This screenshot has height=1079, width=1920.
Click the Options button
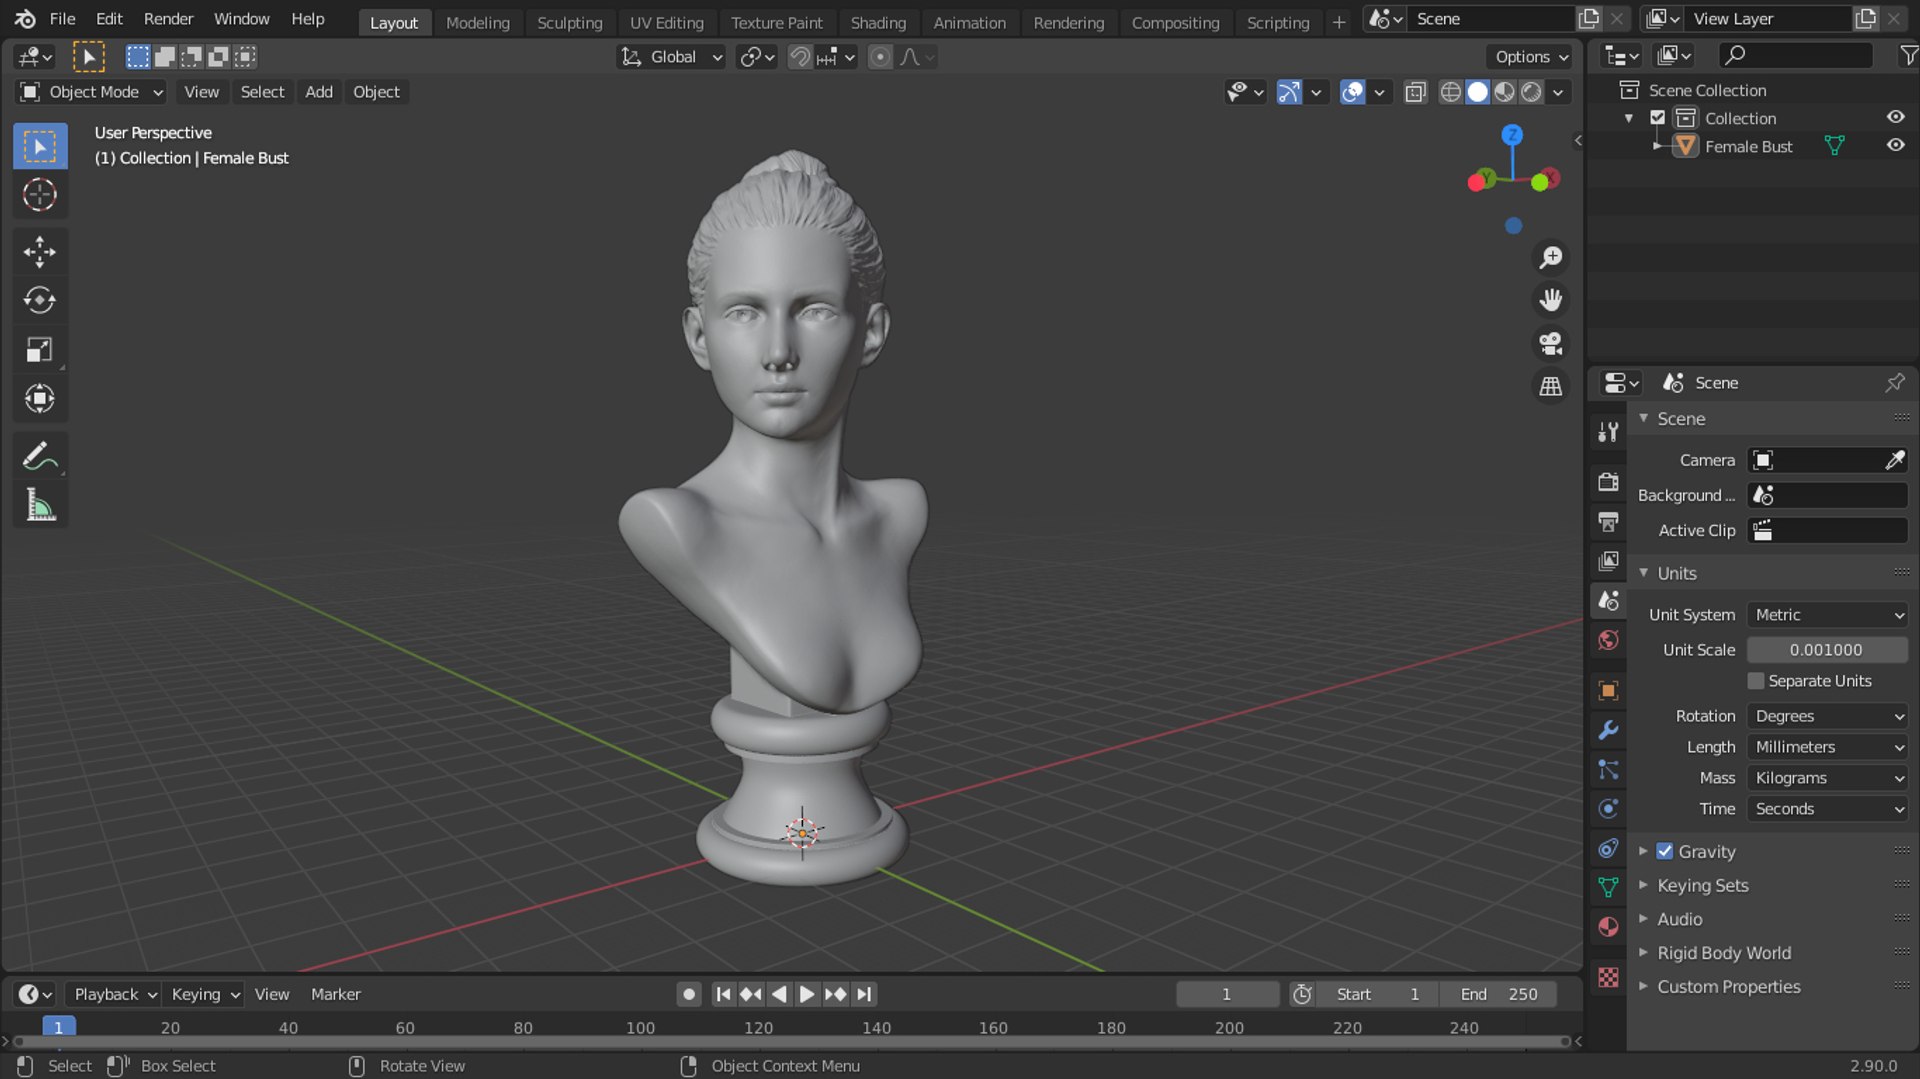click(1530, 57)
